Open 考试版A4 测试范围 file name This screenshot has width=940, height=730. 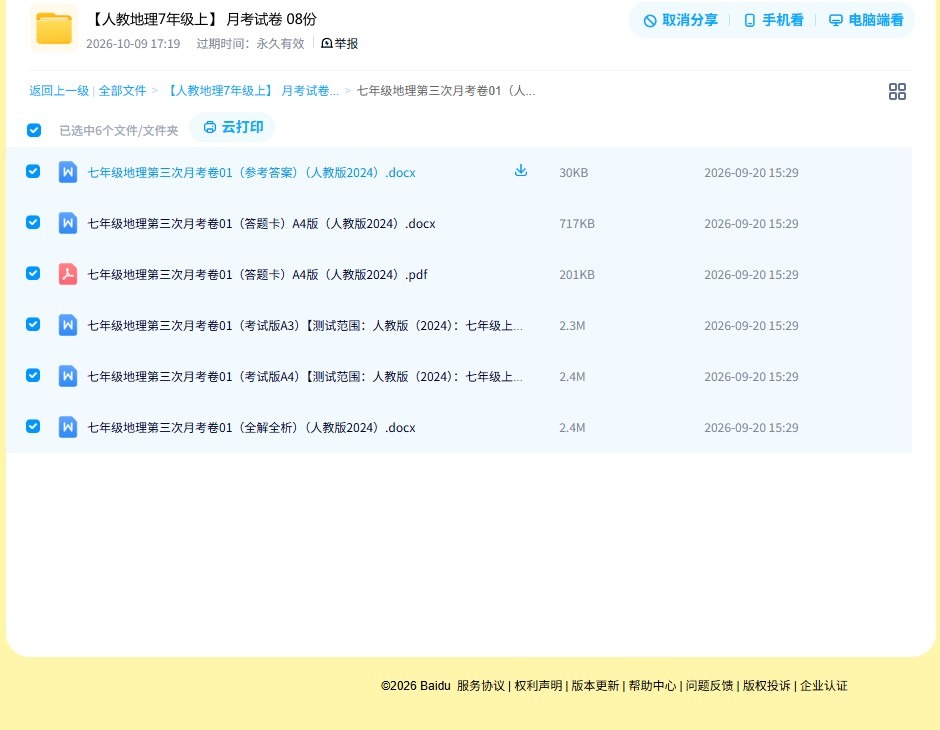point(305,376)
